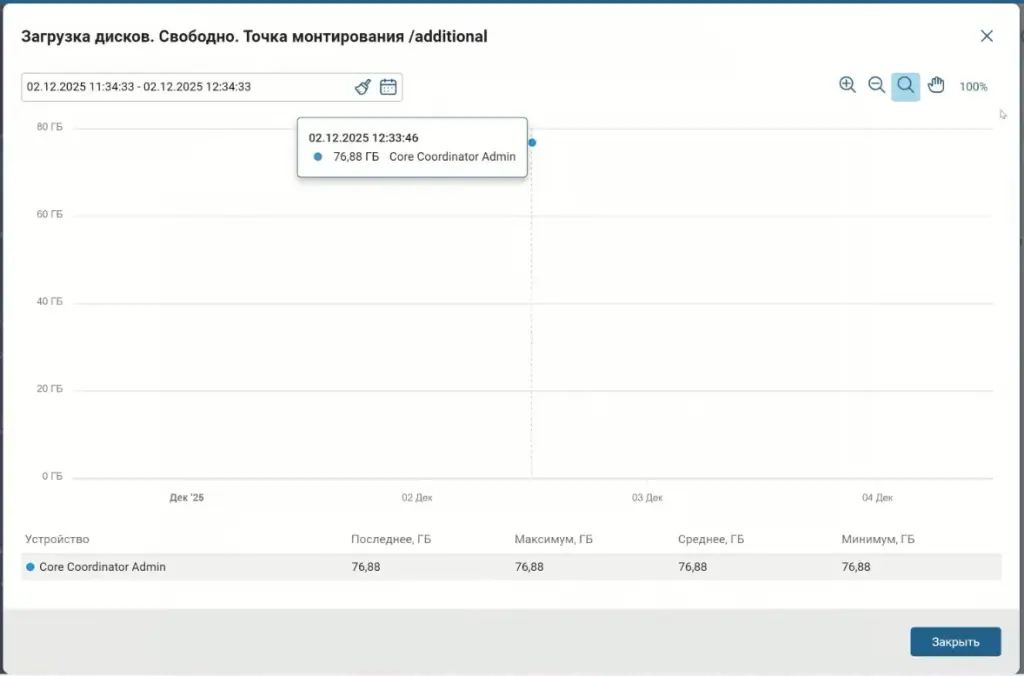This screenshot has height=676, width=1024.
Task: Toggle the Core Coordinator Admin series dot
Action: click(x=30, y=566)
